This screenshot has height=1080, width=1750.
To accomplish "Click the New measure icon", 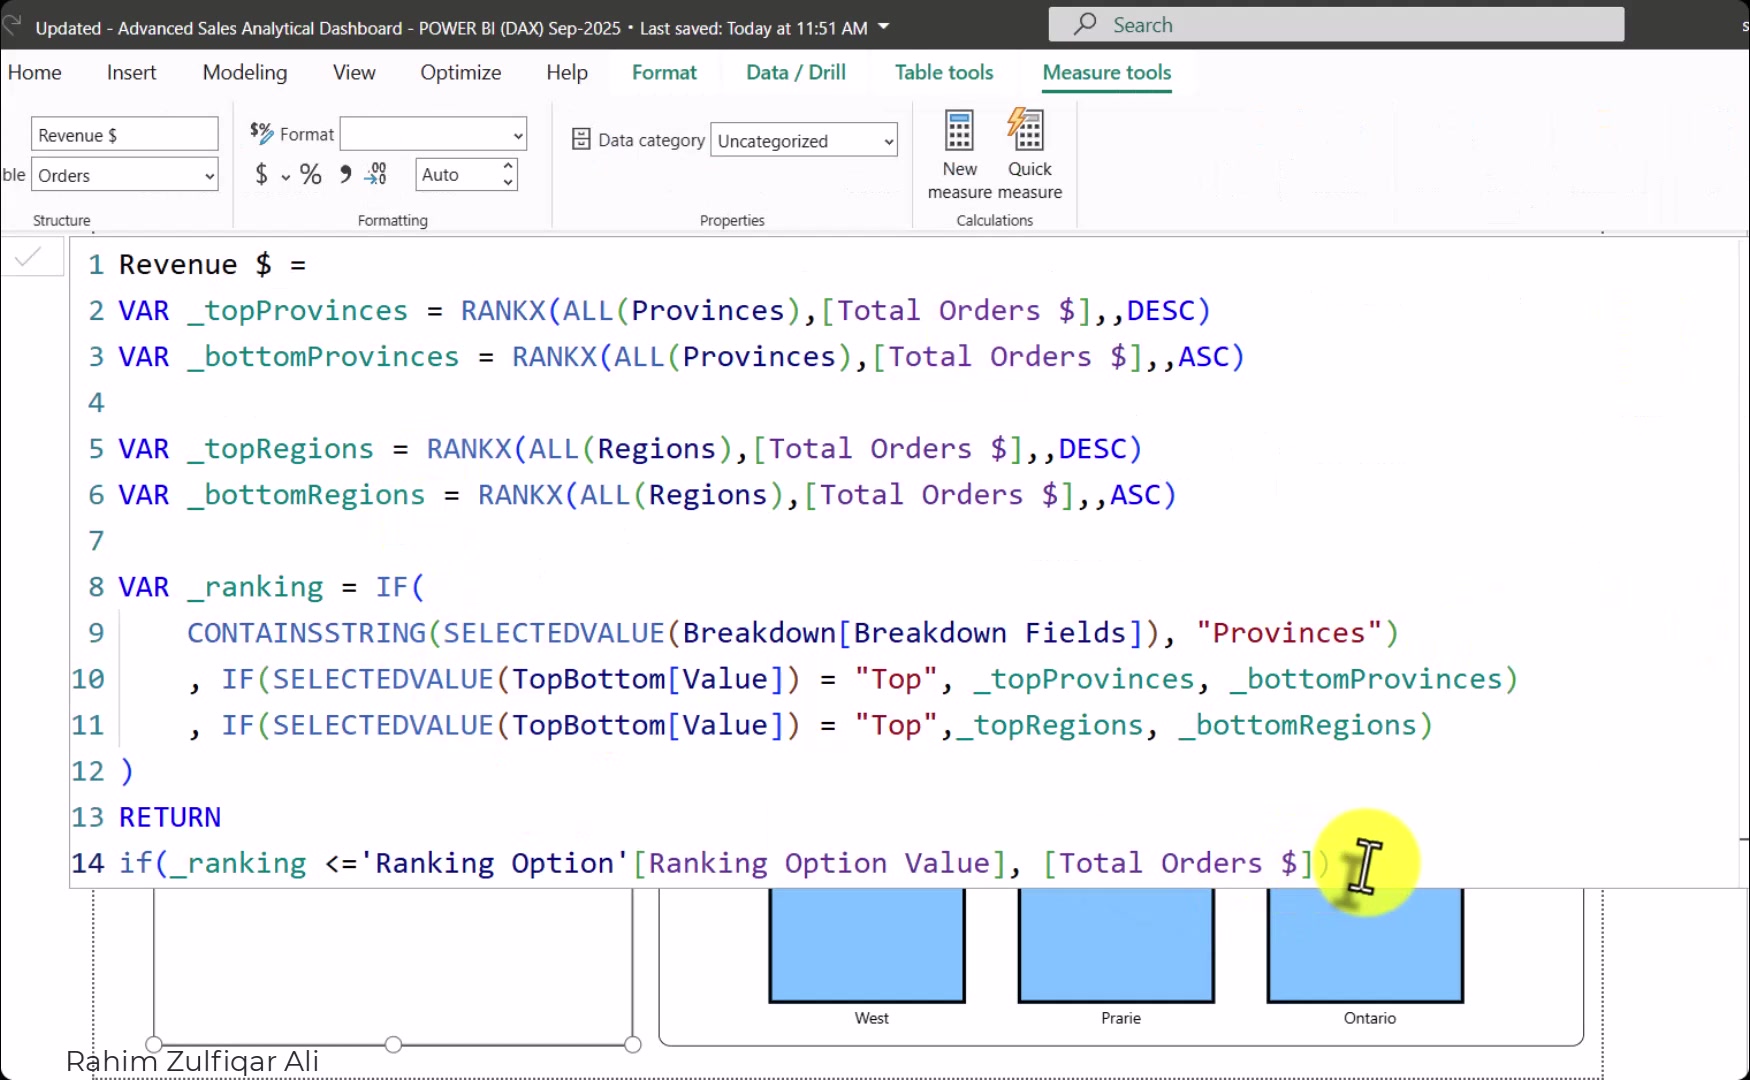I will [959, 131].
